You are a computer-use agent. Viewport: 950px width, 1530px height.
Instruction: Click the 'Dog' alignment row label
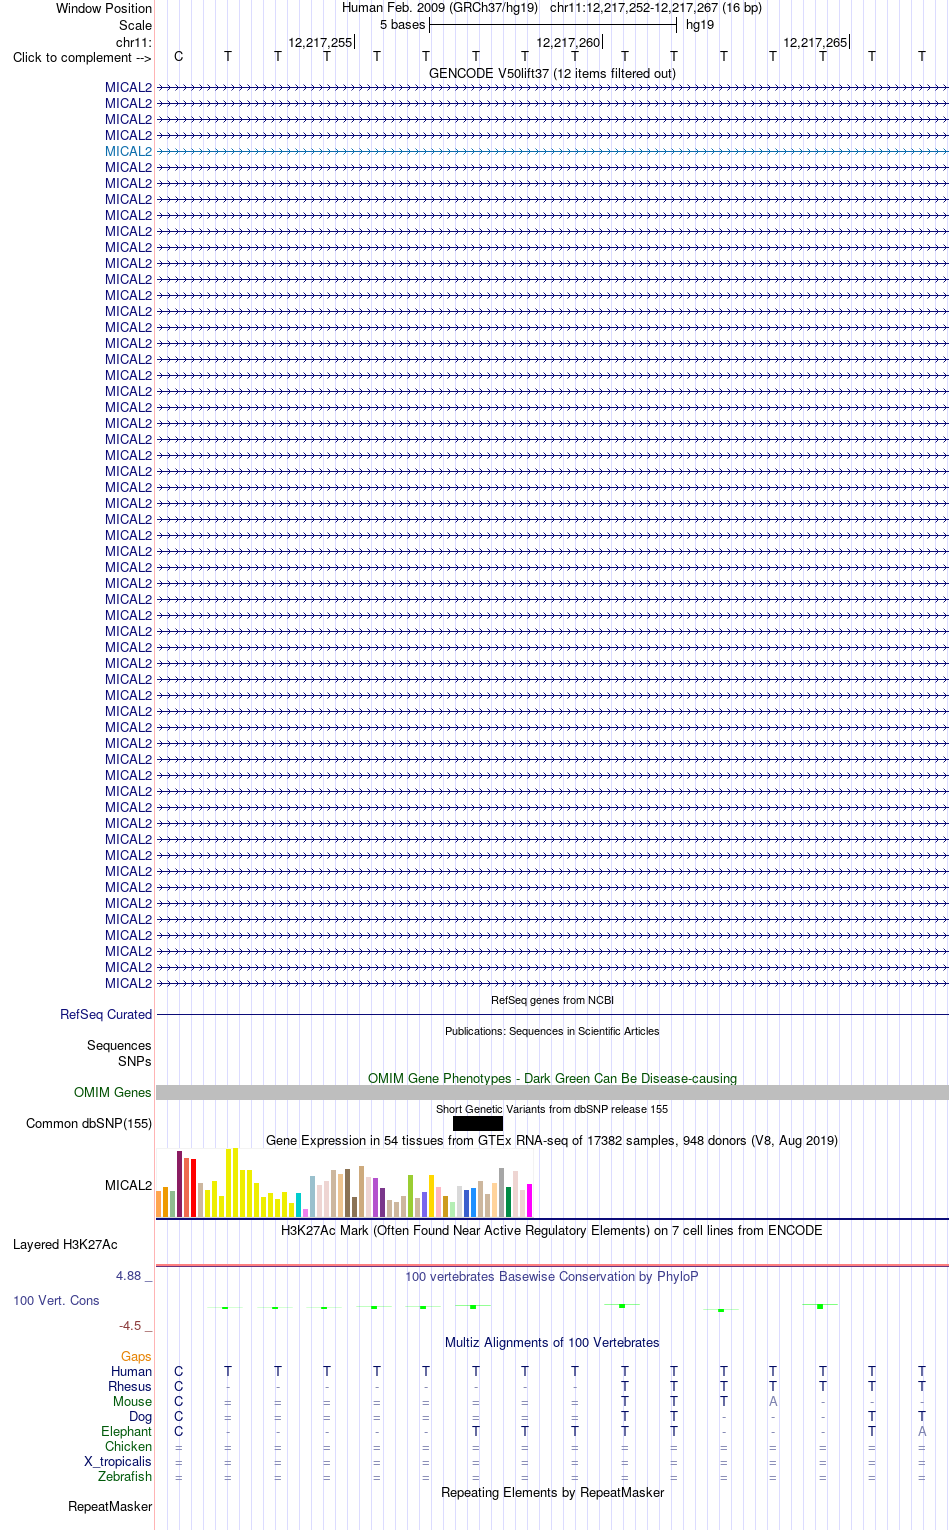pos(140,1416)
